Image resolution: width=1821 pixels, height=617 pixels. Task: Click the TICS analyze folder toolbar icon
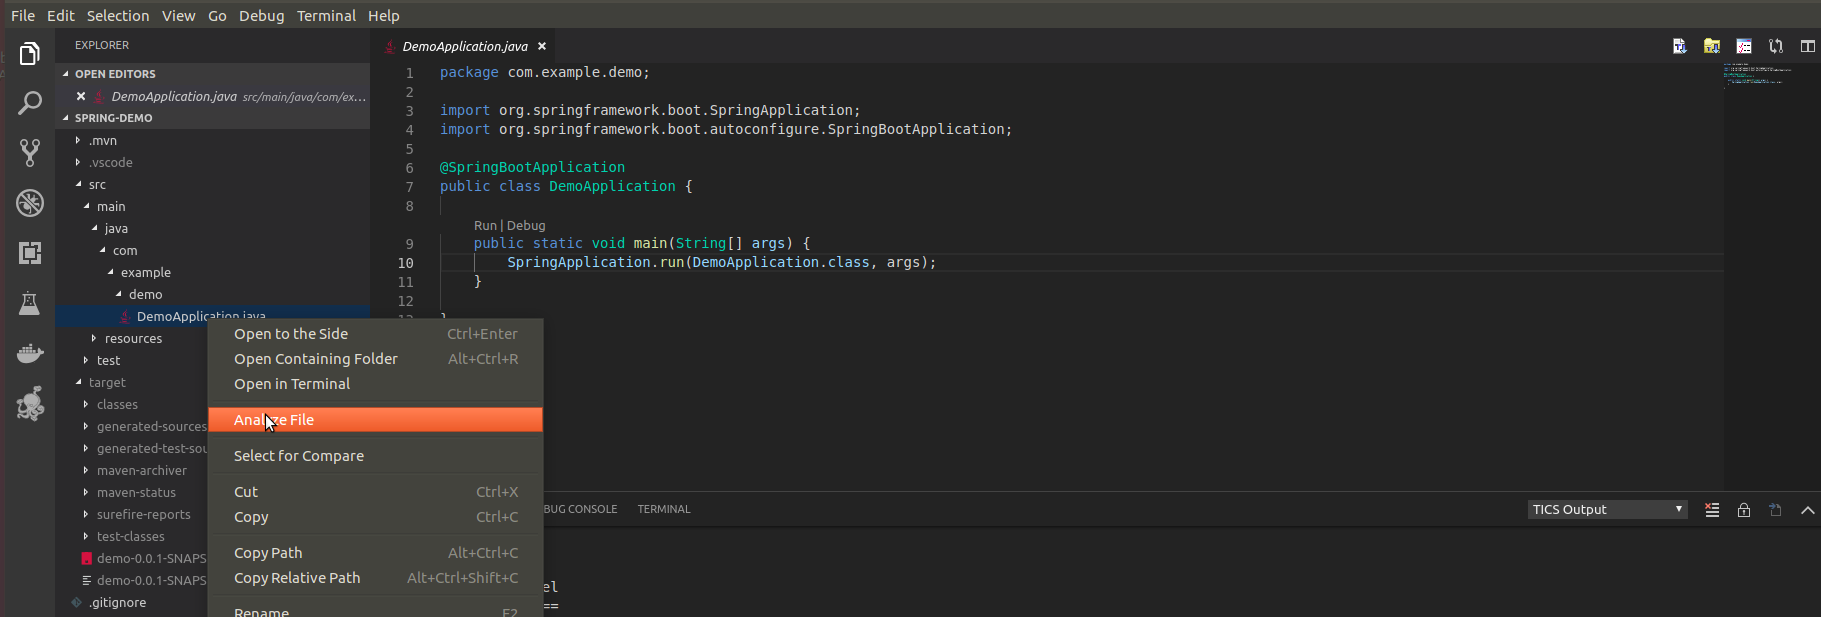coord(1712,46)
